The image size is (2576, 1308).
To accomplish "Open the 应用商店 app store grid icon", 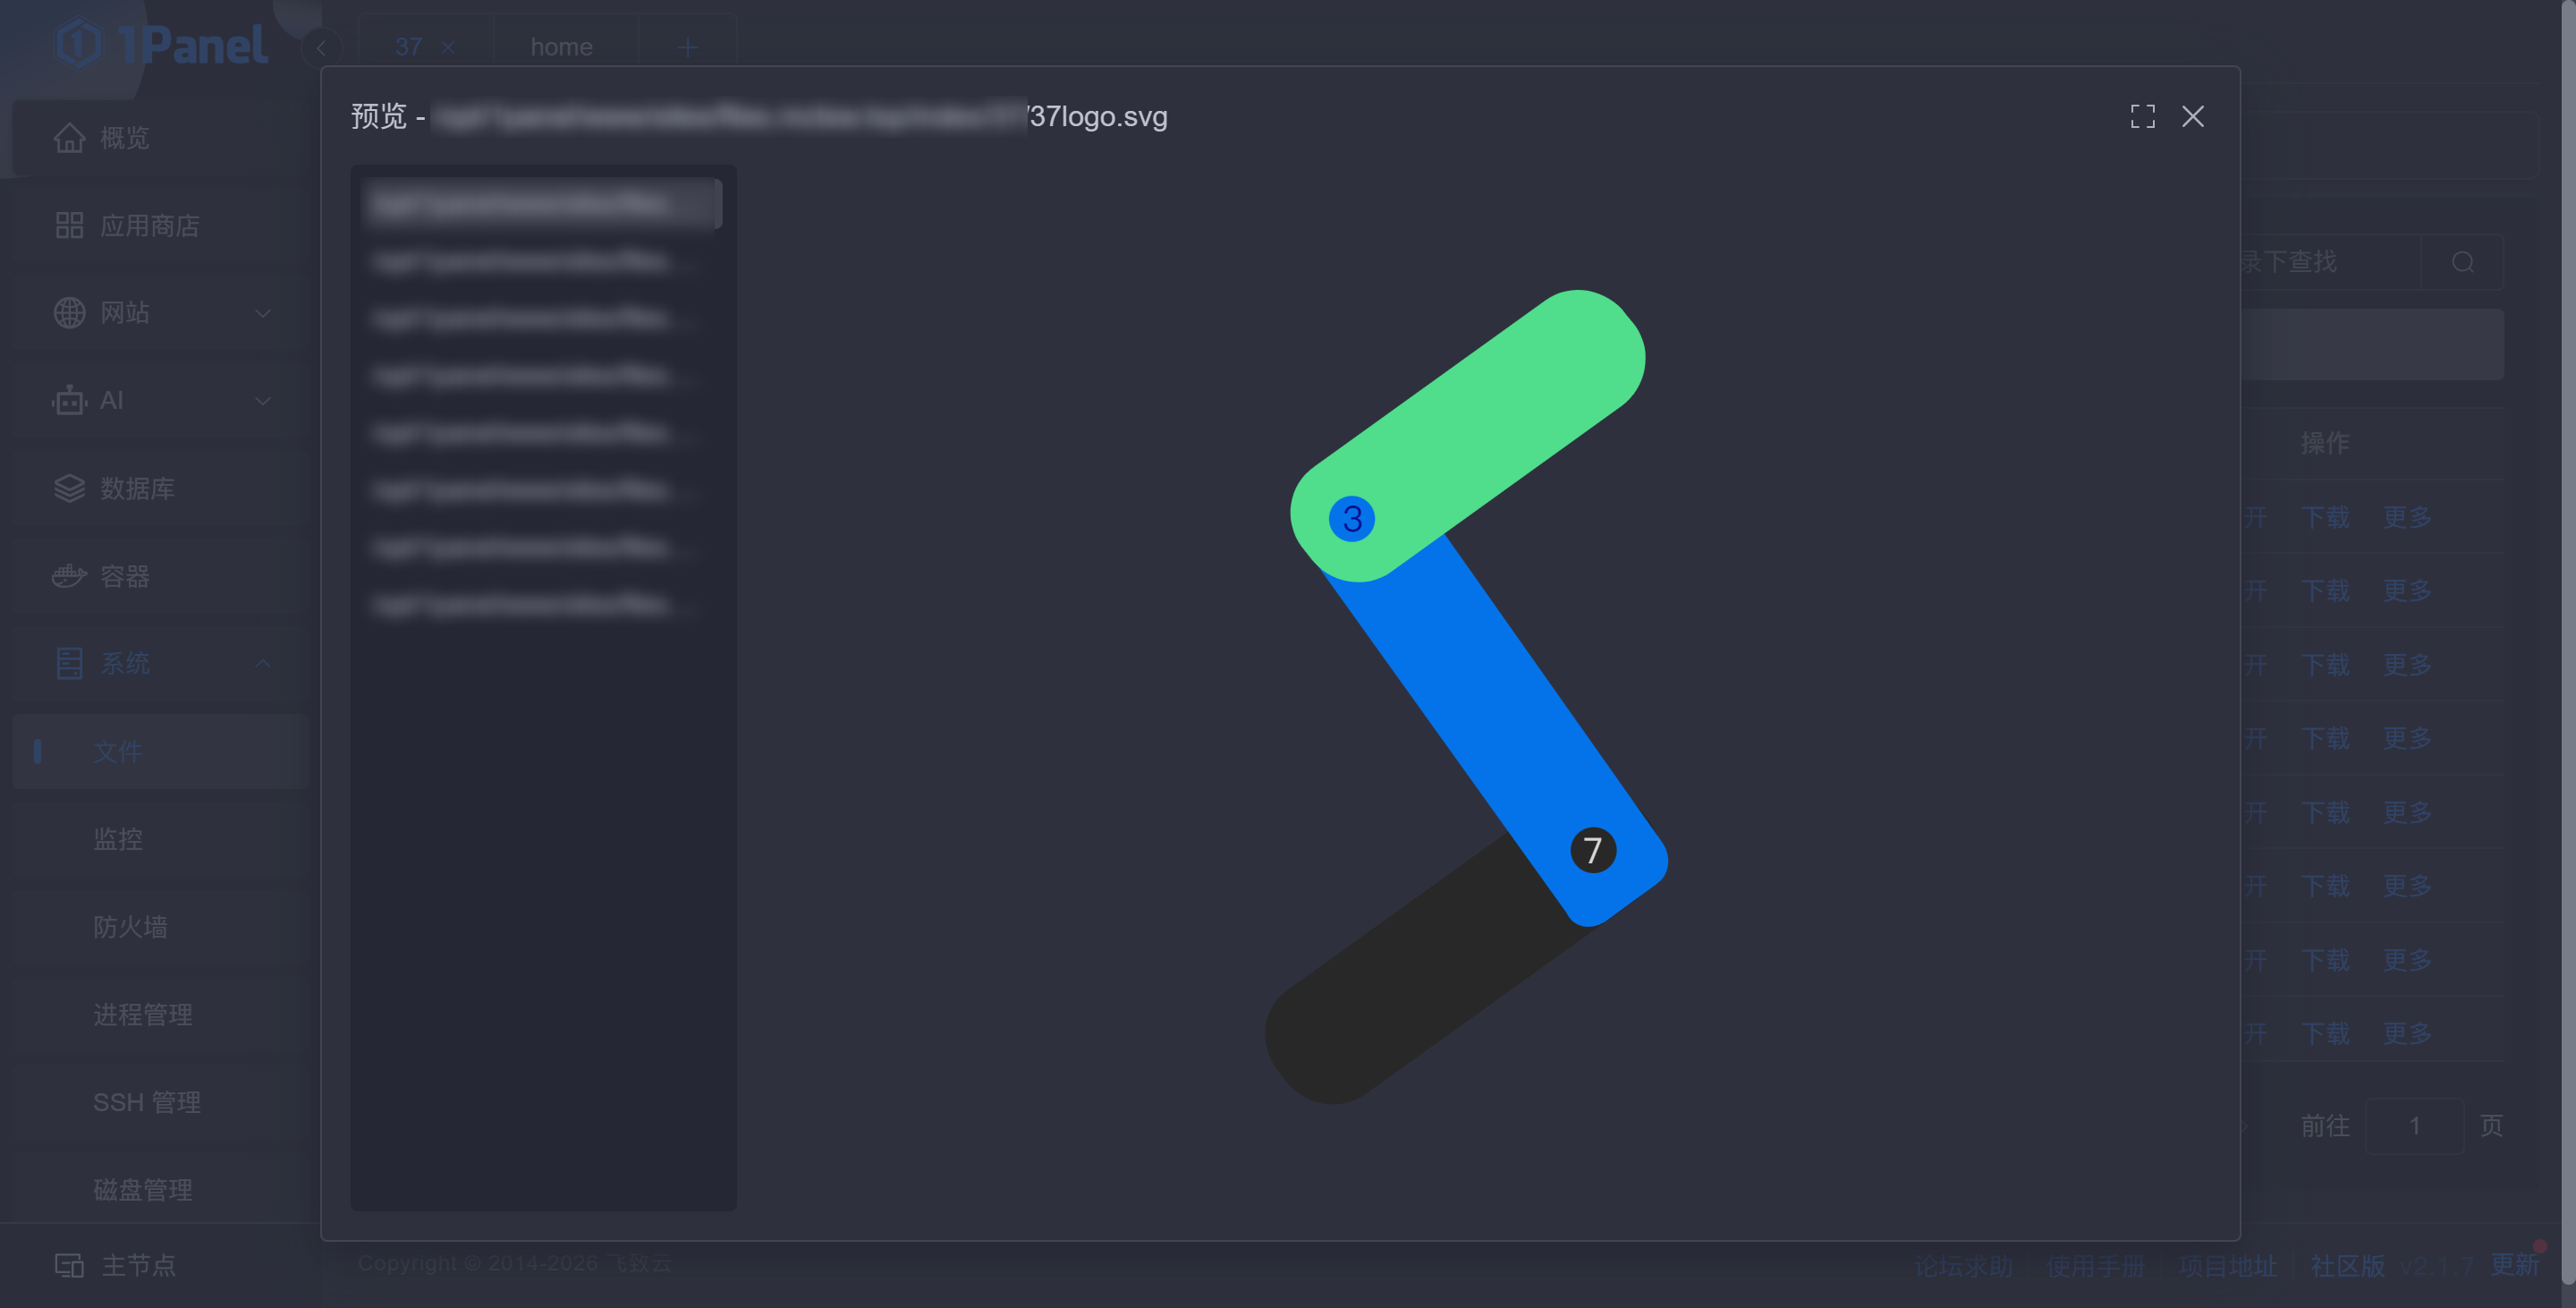I will click(x=69, y=225).
